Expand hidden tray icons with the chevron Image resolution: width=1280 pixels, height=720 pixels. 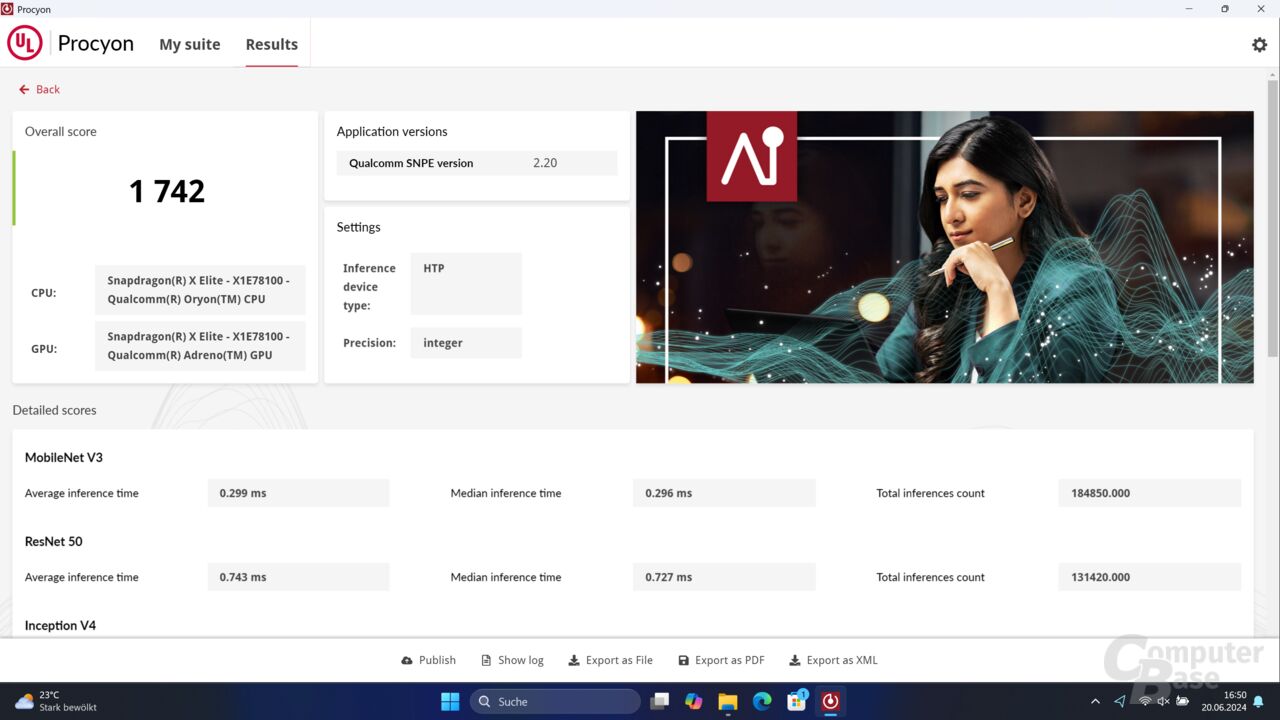[1094, 701]
